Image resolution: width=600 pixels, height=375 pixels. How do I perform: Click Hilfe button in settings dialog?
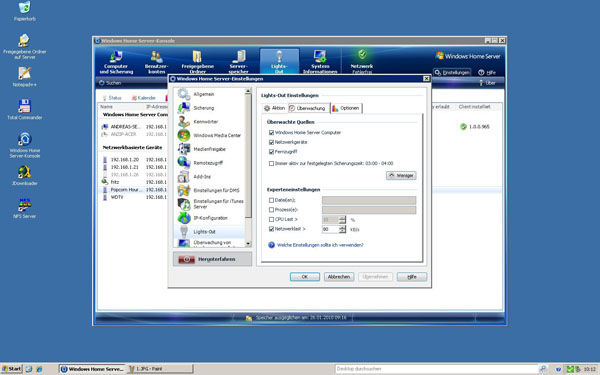point(412,277)
